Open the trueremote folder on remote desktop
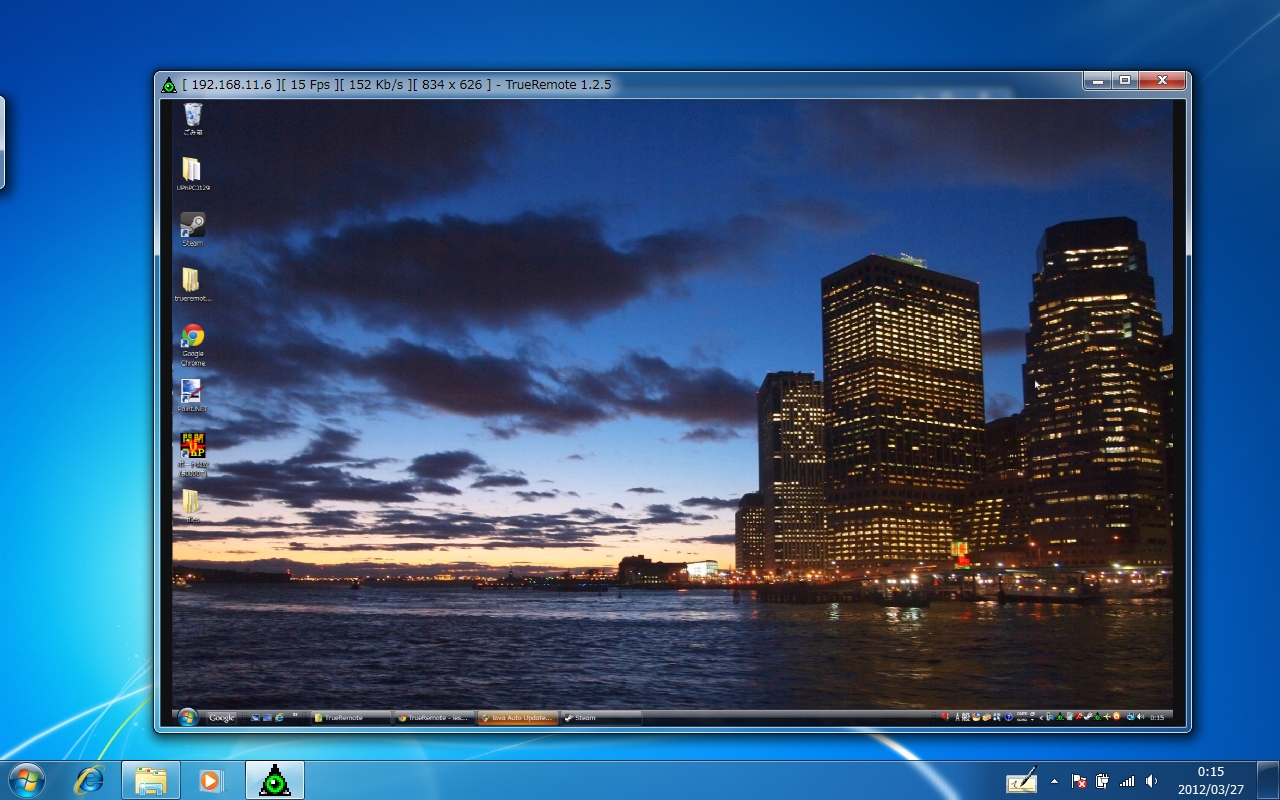 click(192, 283)
